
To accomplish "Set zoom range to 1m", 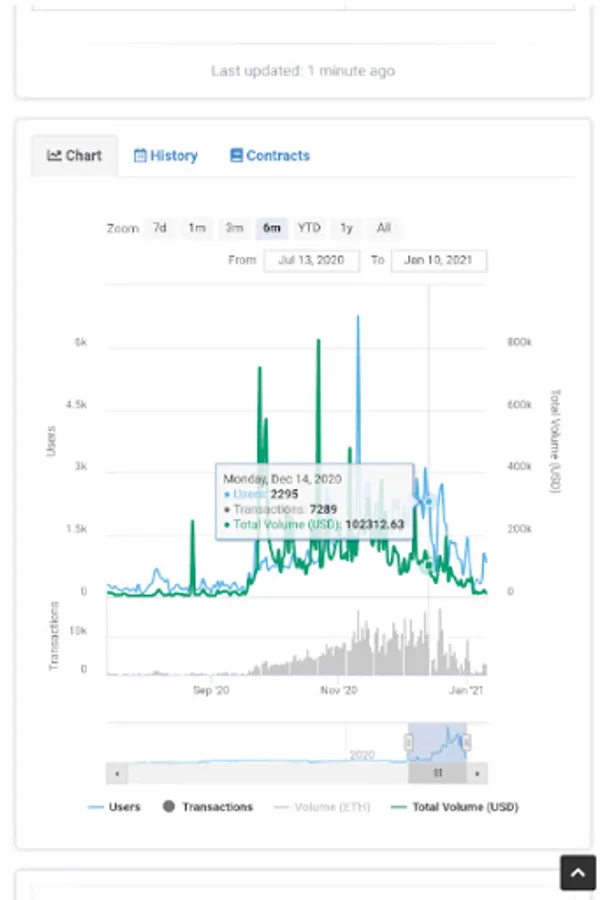I will 197,228.
